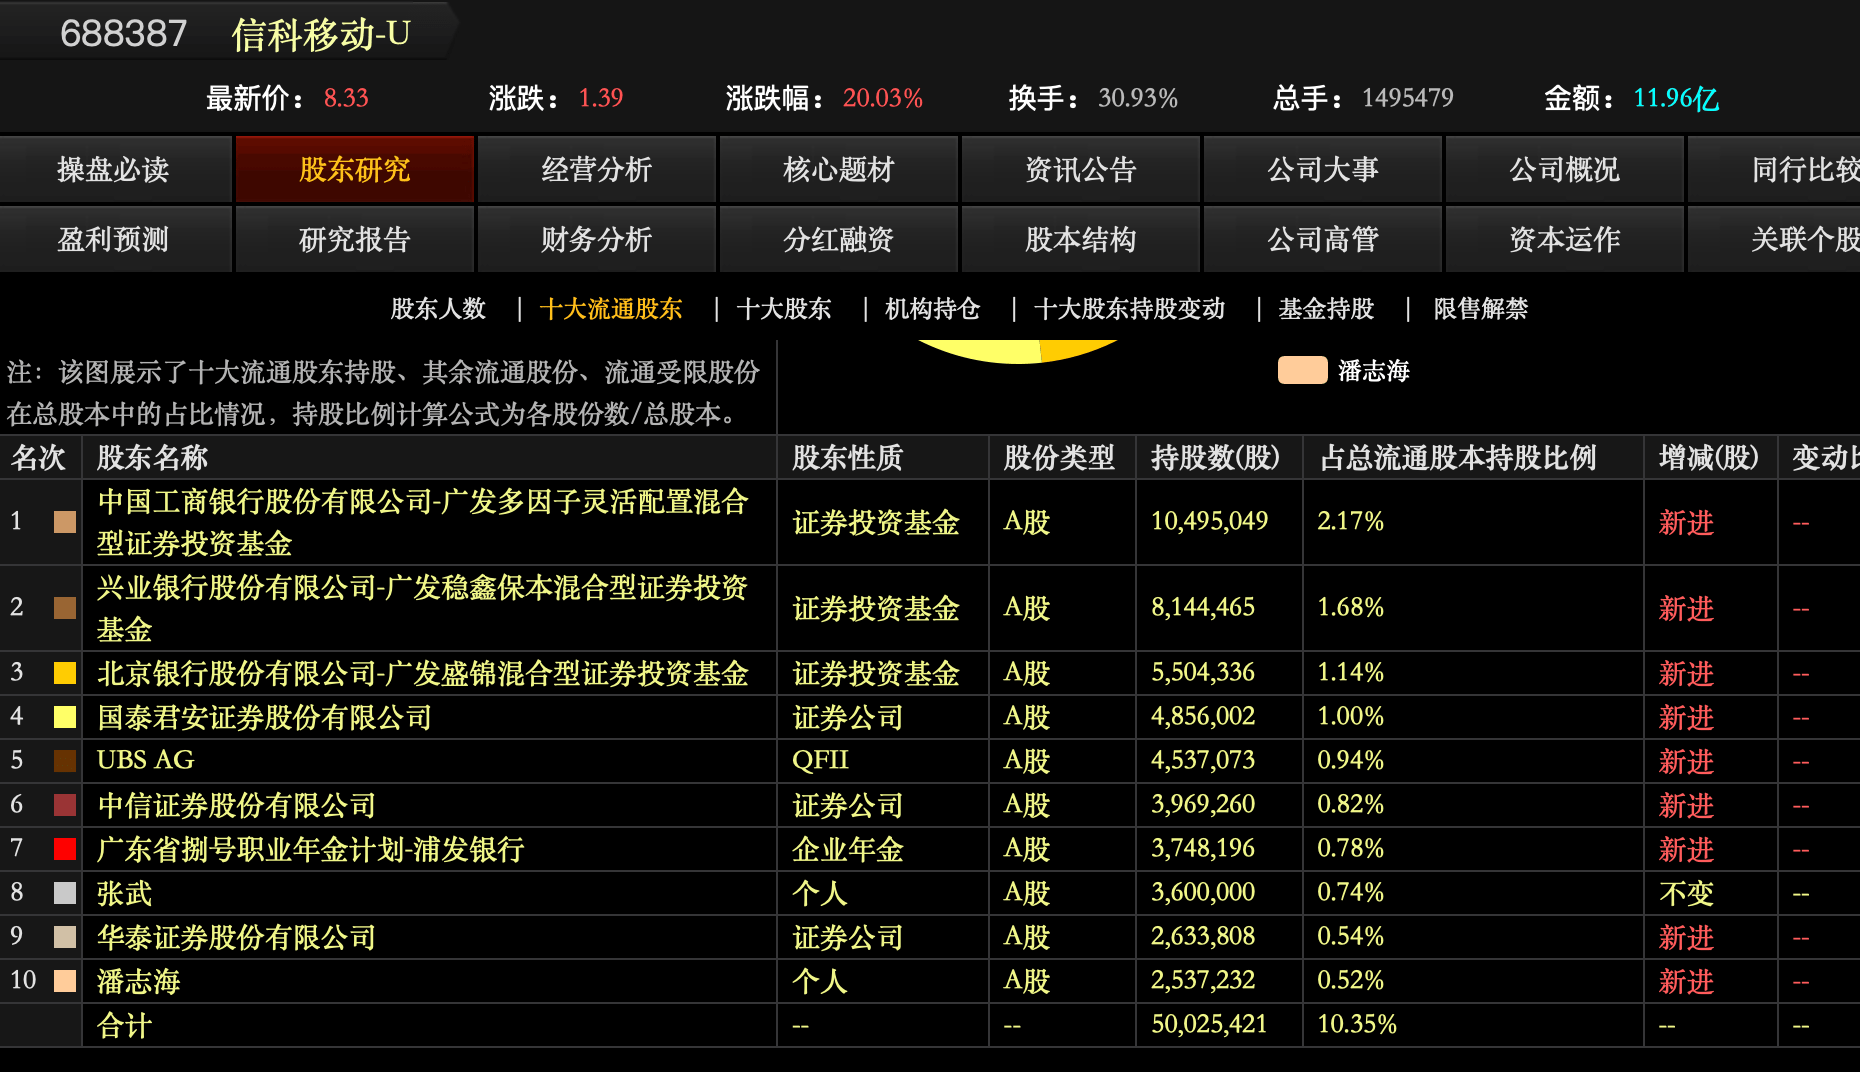
Task: Click the red swatch beside 广东省捌号职业年金计划
Action: [x=65, y=849]
